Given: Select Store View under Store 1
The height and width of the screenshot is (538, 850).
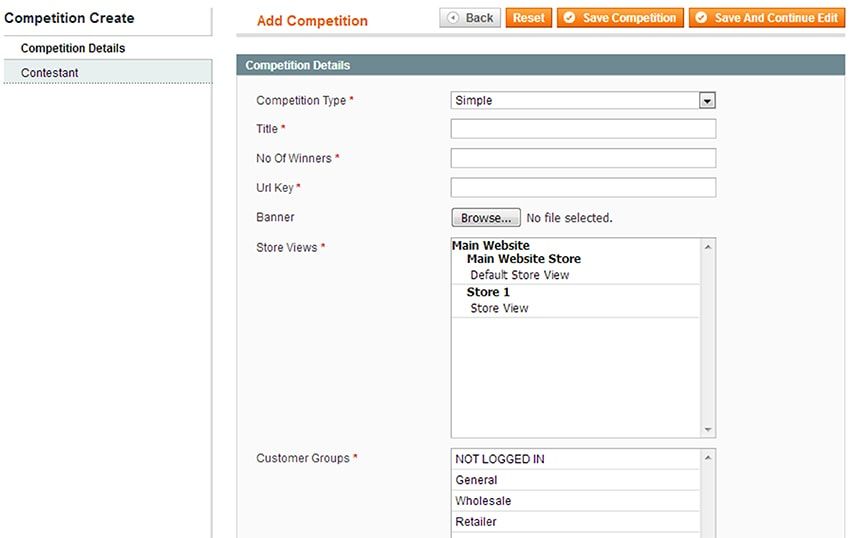Looking at the screenshot, I should (x=499, y=308).
